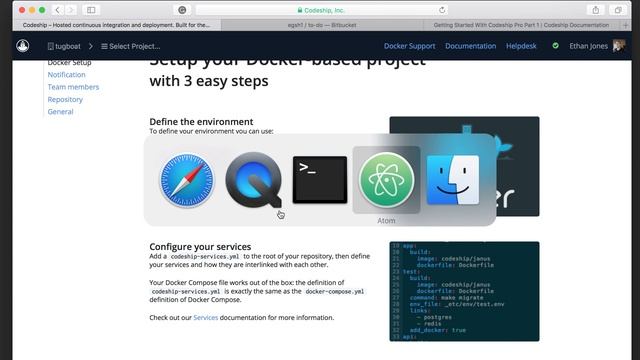Go back with Safari back arrow
This screenshot has width=640, height=360.
58,10
